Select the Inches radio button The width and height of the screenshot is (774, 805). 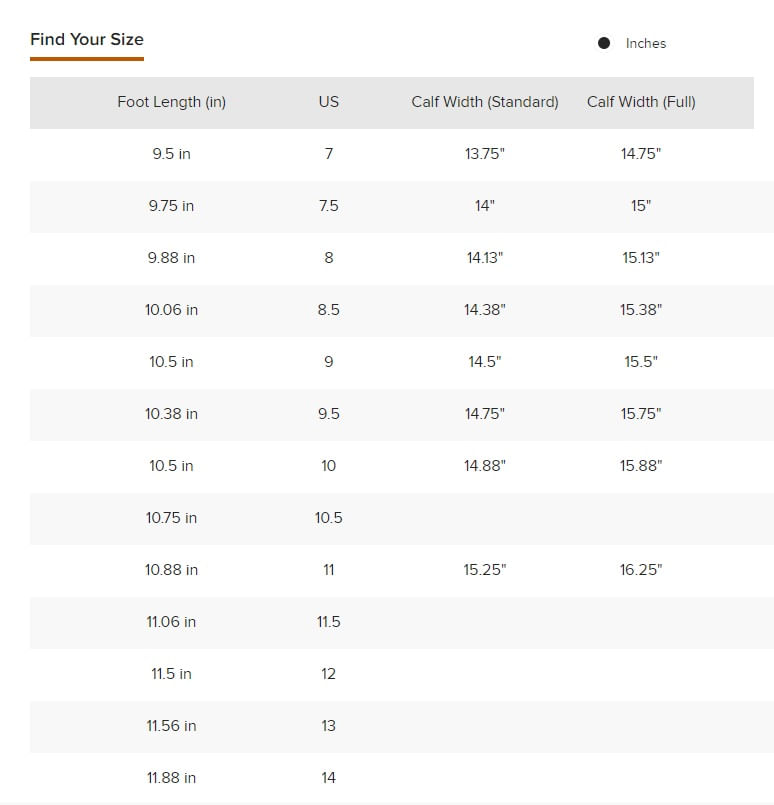604,43
